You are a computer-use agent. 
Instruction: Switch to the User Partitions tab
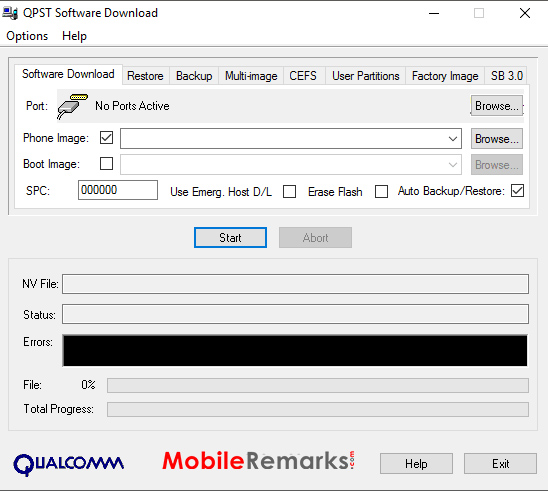click(366, 76)
